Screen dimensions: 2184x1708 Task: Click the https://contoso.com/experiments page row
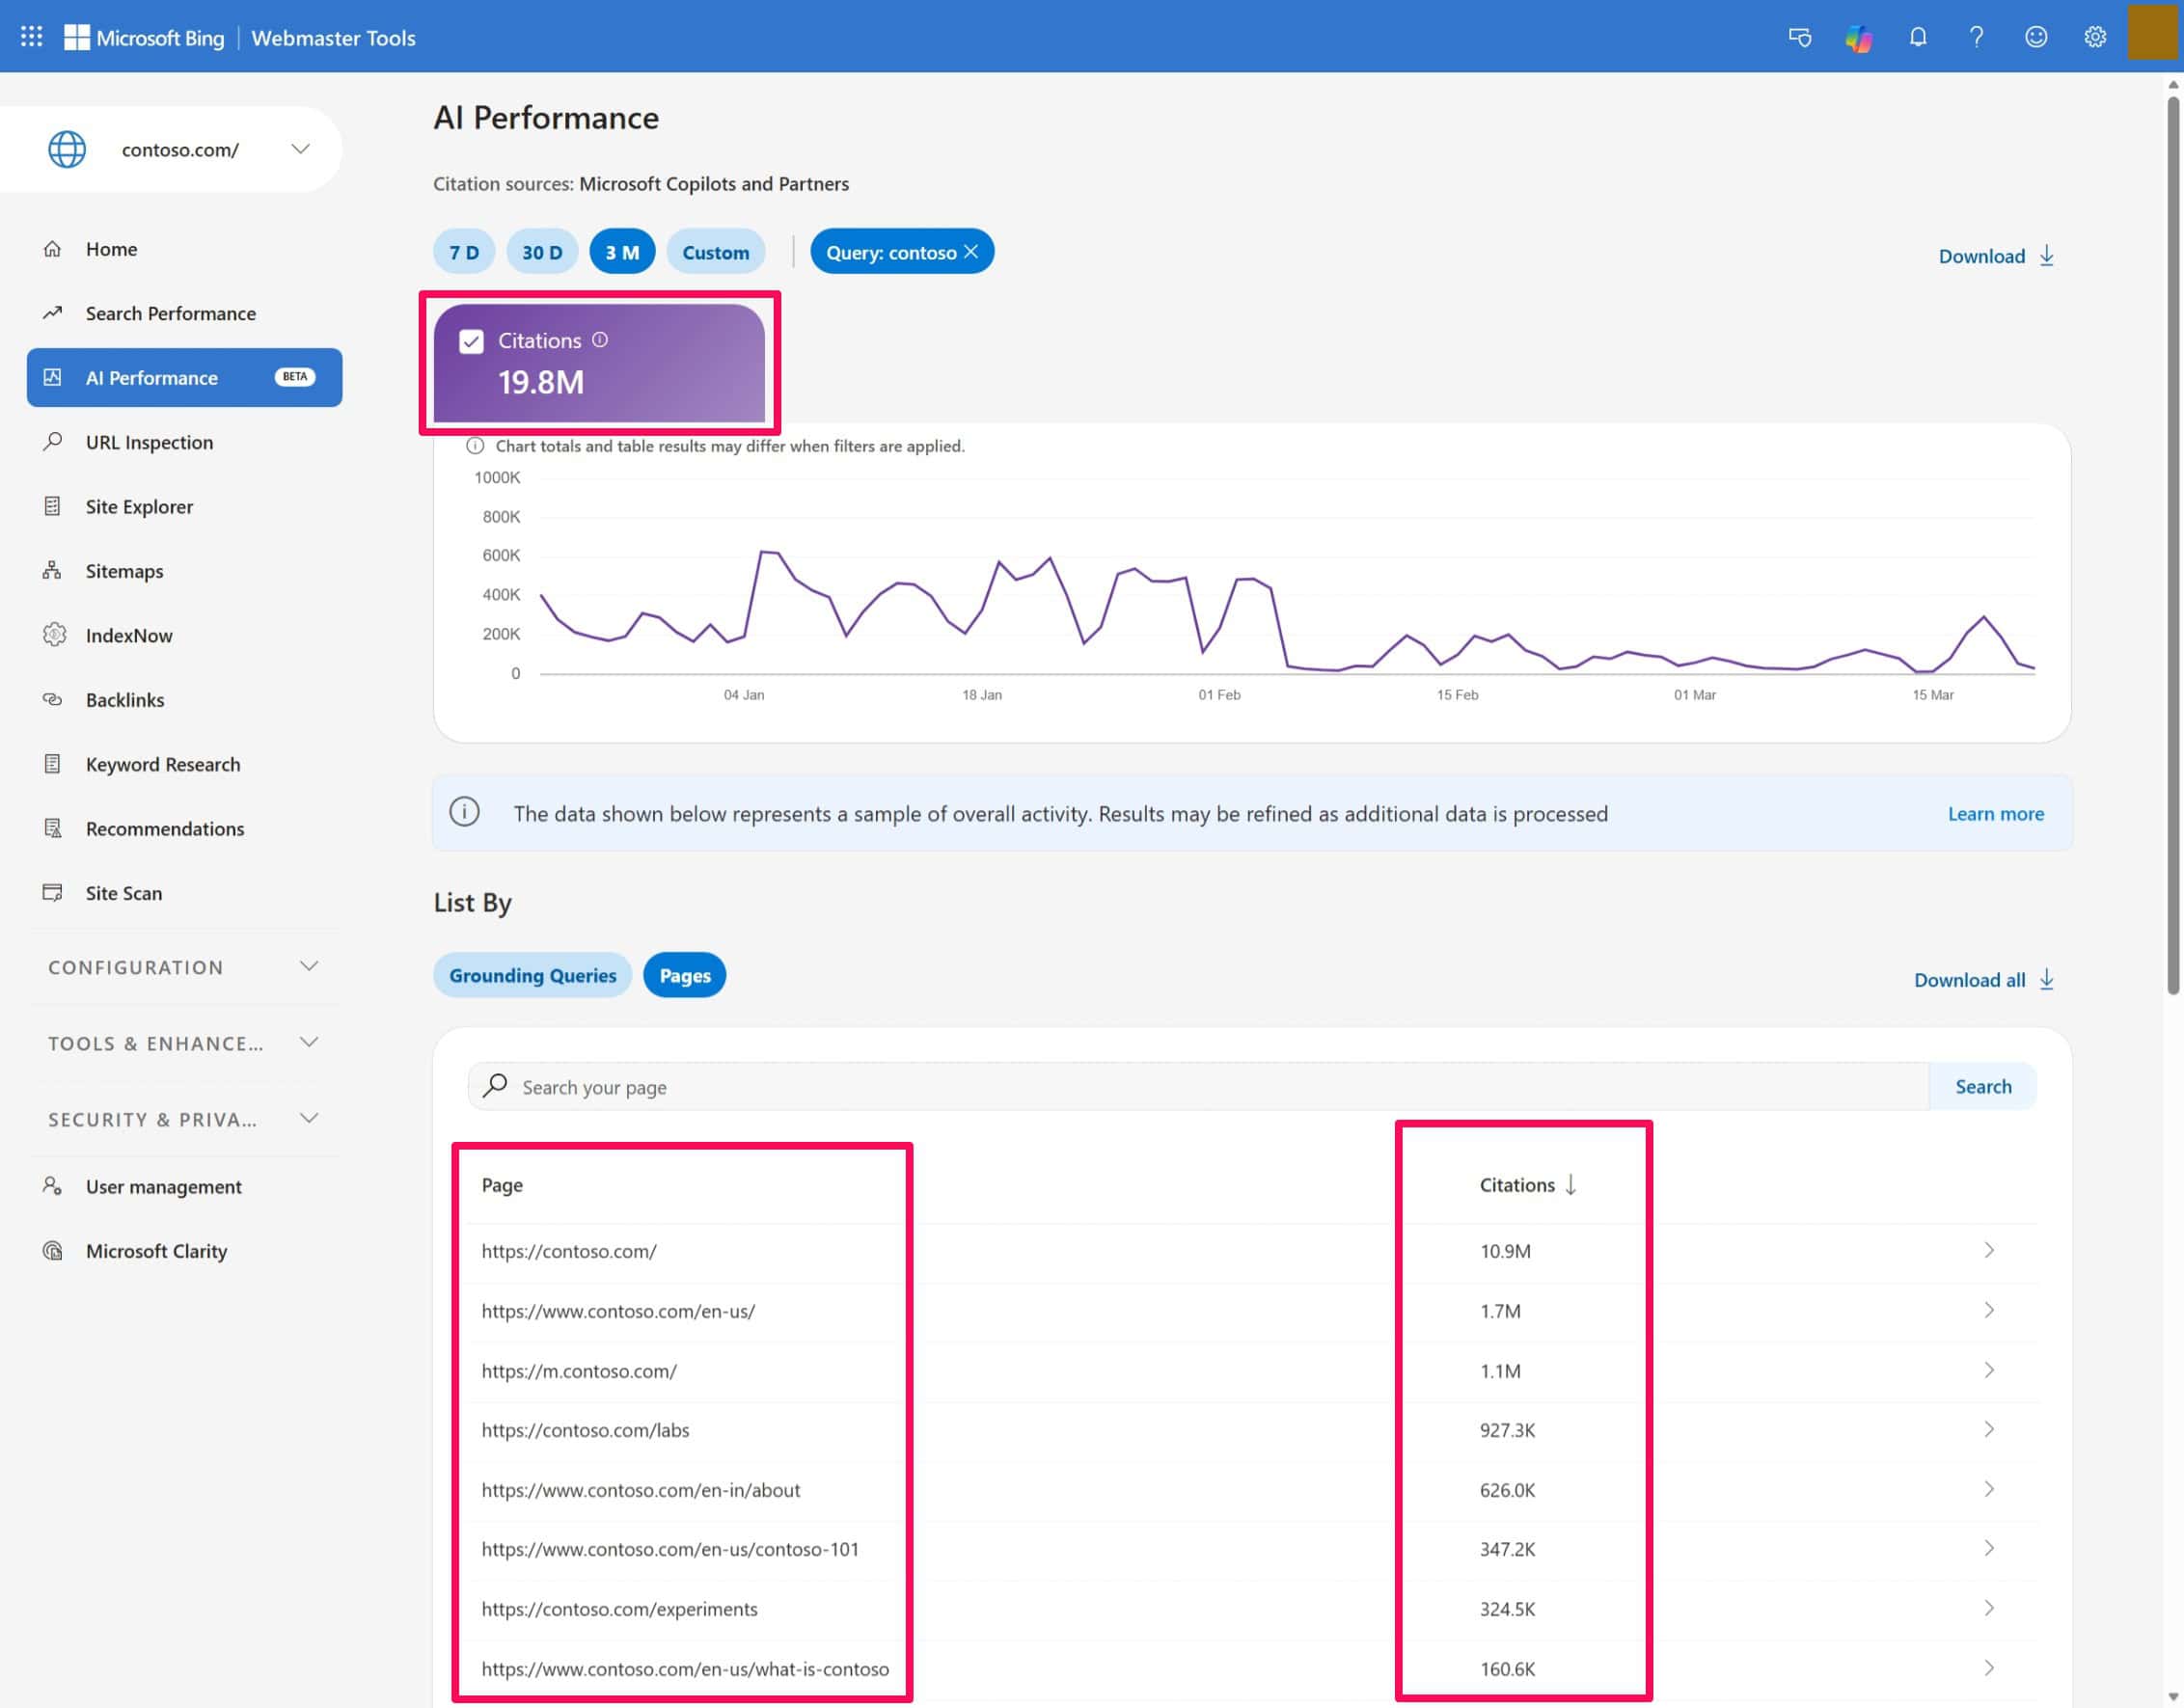click(1251, 1609)
